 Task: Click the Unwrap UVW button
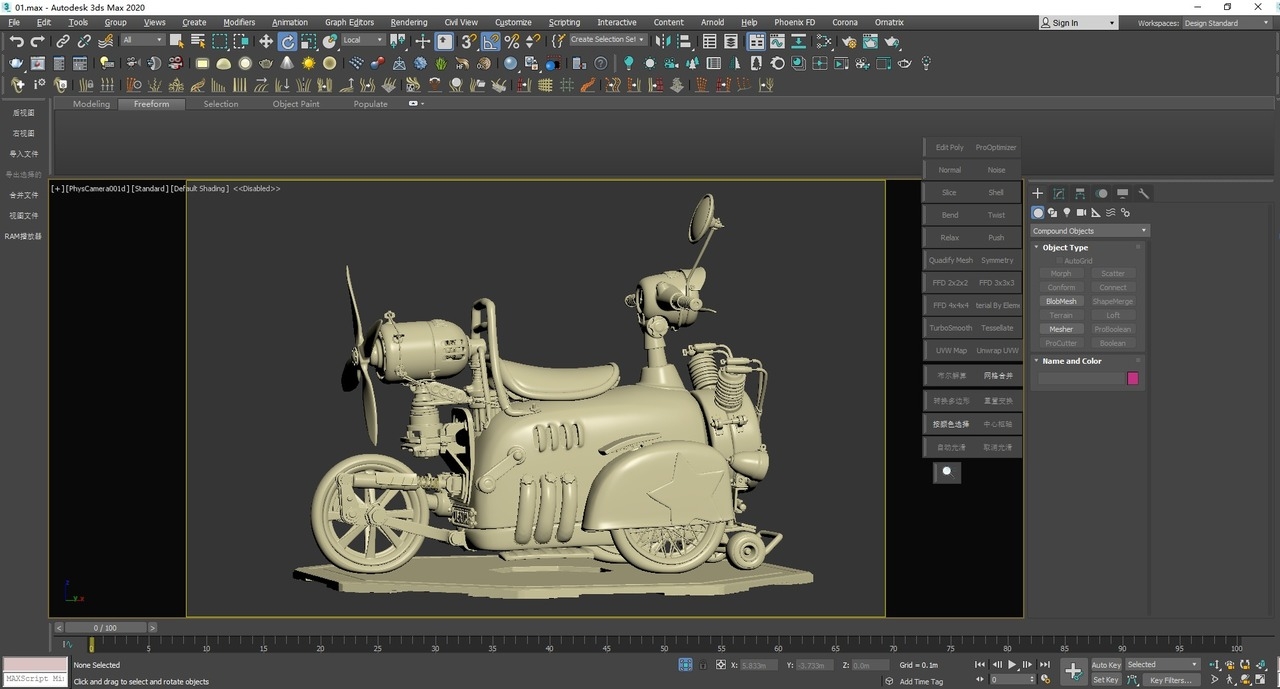(996, 351)
